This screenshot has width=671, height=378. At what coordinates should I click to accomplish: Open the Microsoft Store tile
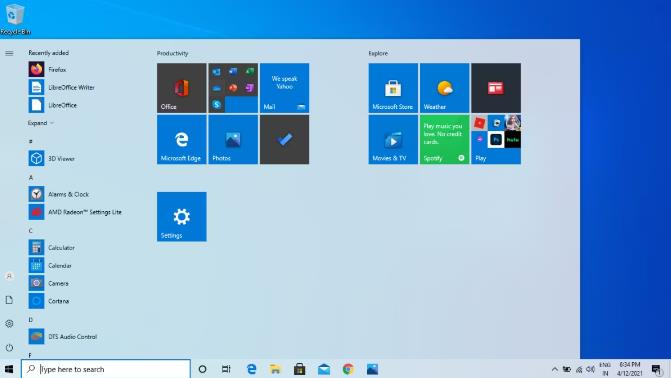pos(393,88)
